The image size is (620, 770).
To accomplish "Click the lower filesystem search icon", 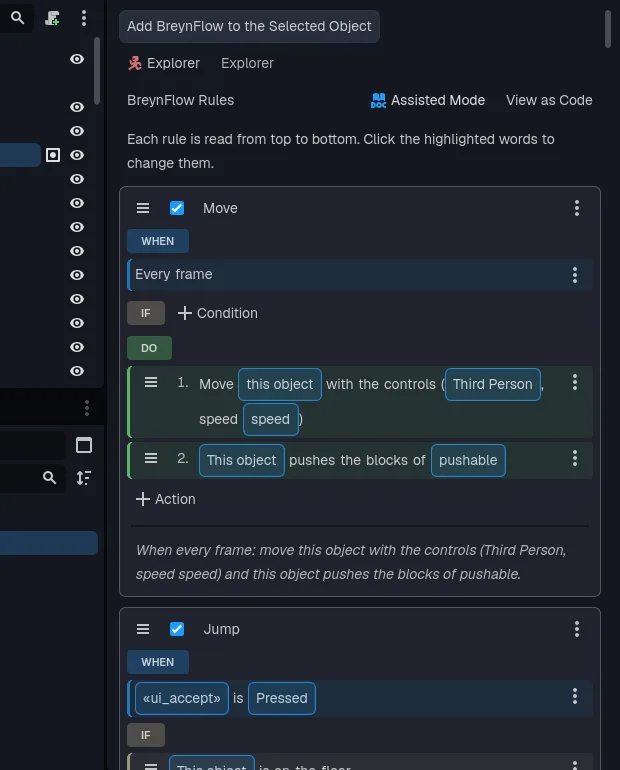I will tap(49, 478).
